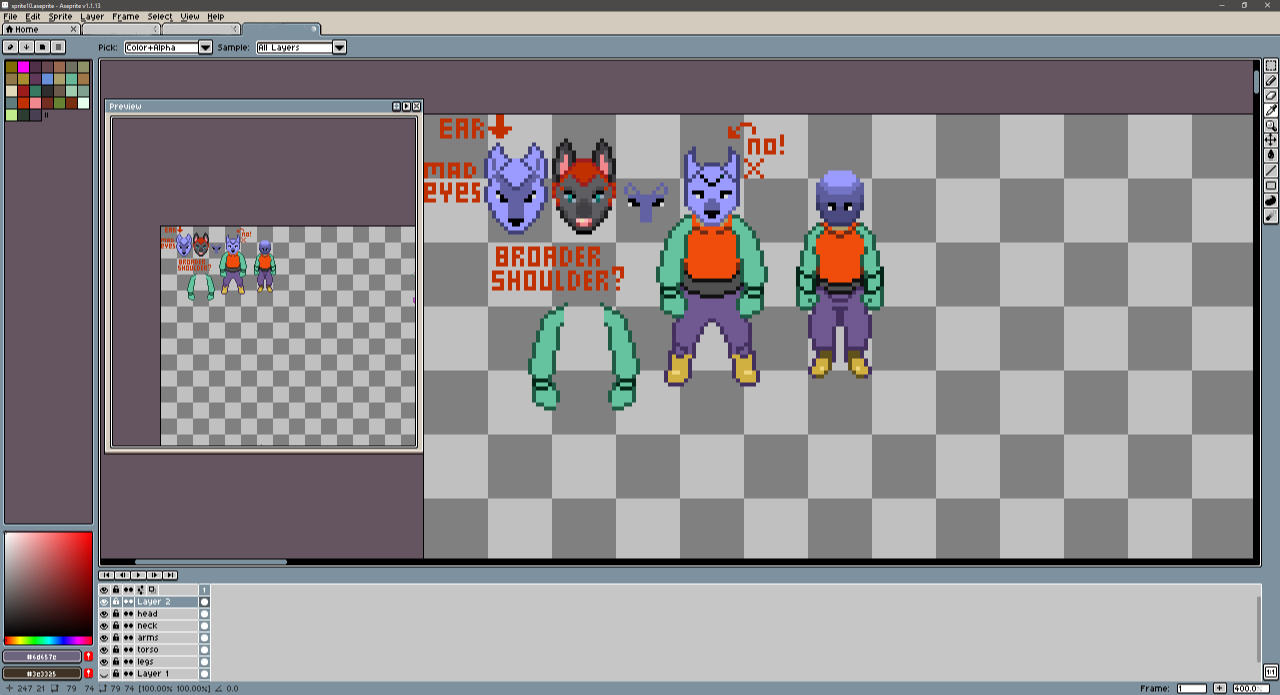Close the Preview window
1280x695 pixels.
(416, 106)
